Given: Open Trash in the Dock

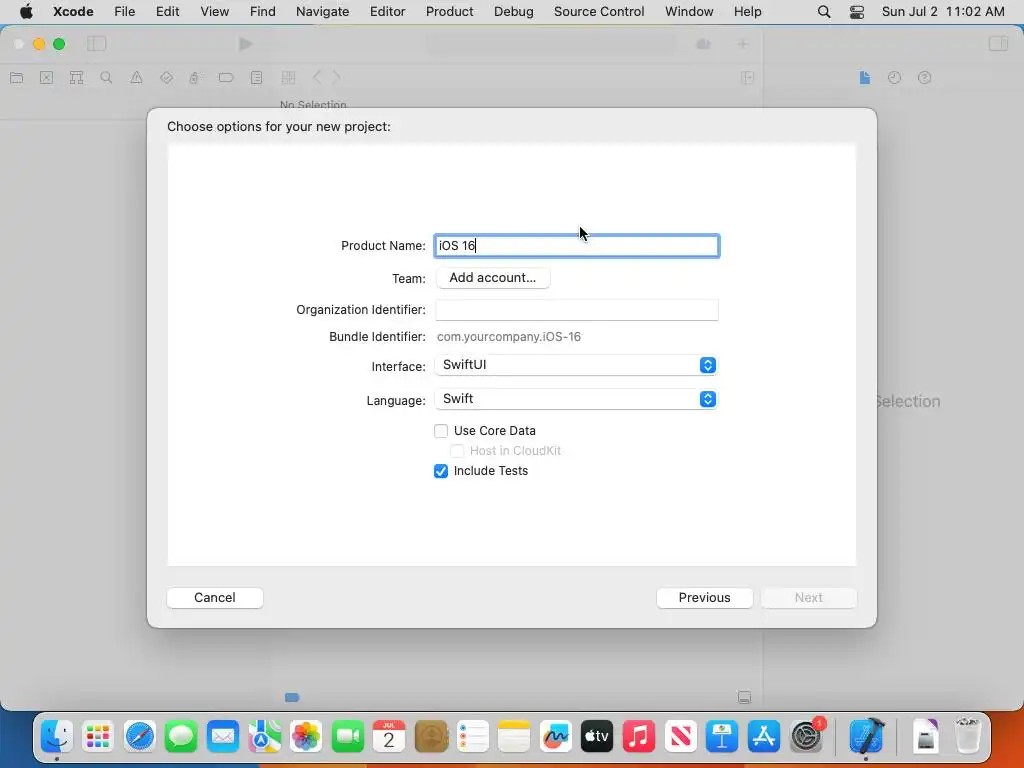Looking at the screenshot, I should tap(967, 737).
